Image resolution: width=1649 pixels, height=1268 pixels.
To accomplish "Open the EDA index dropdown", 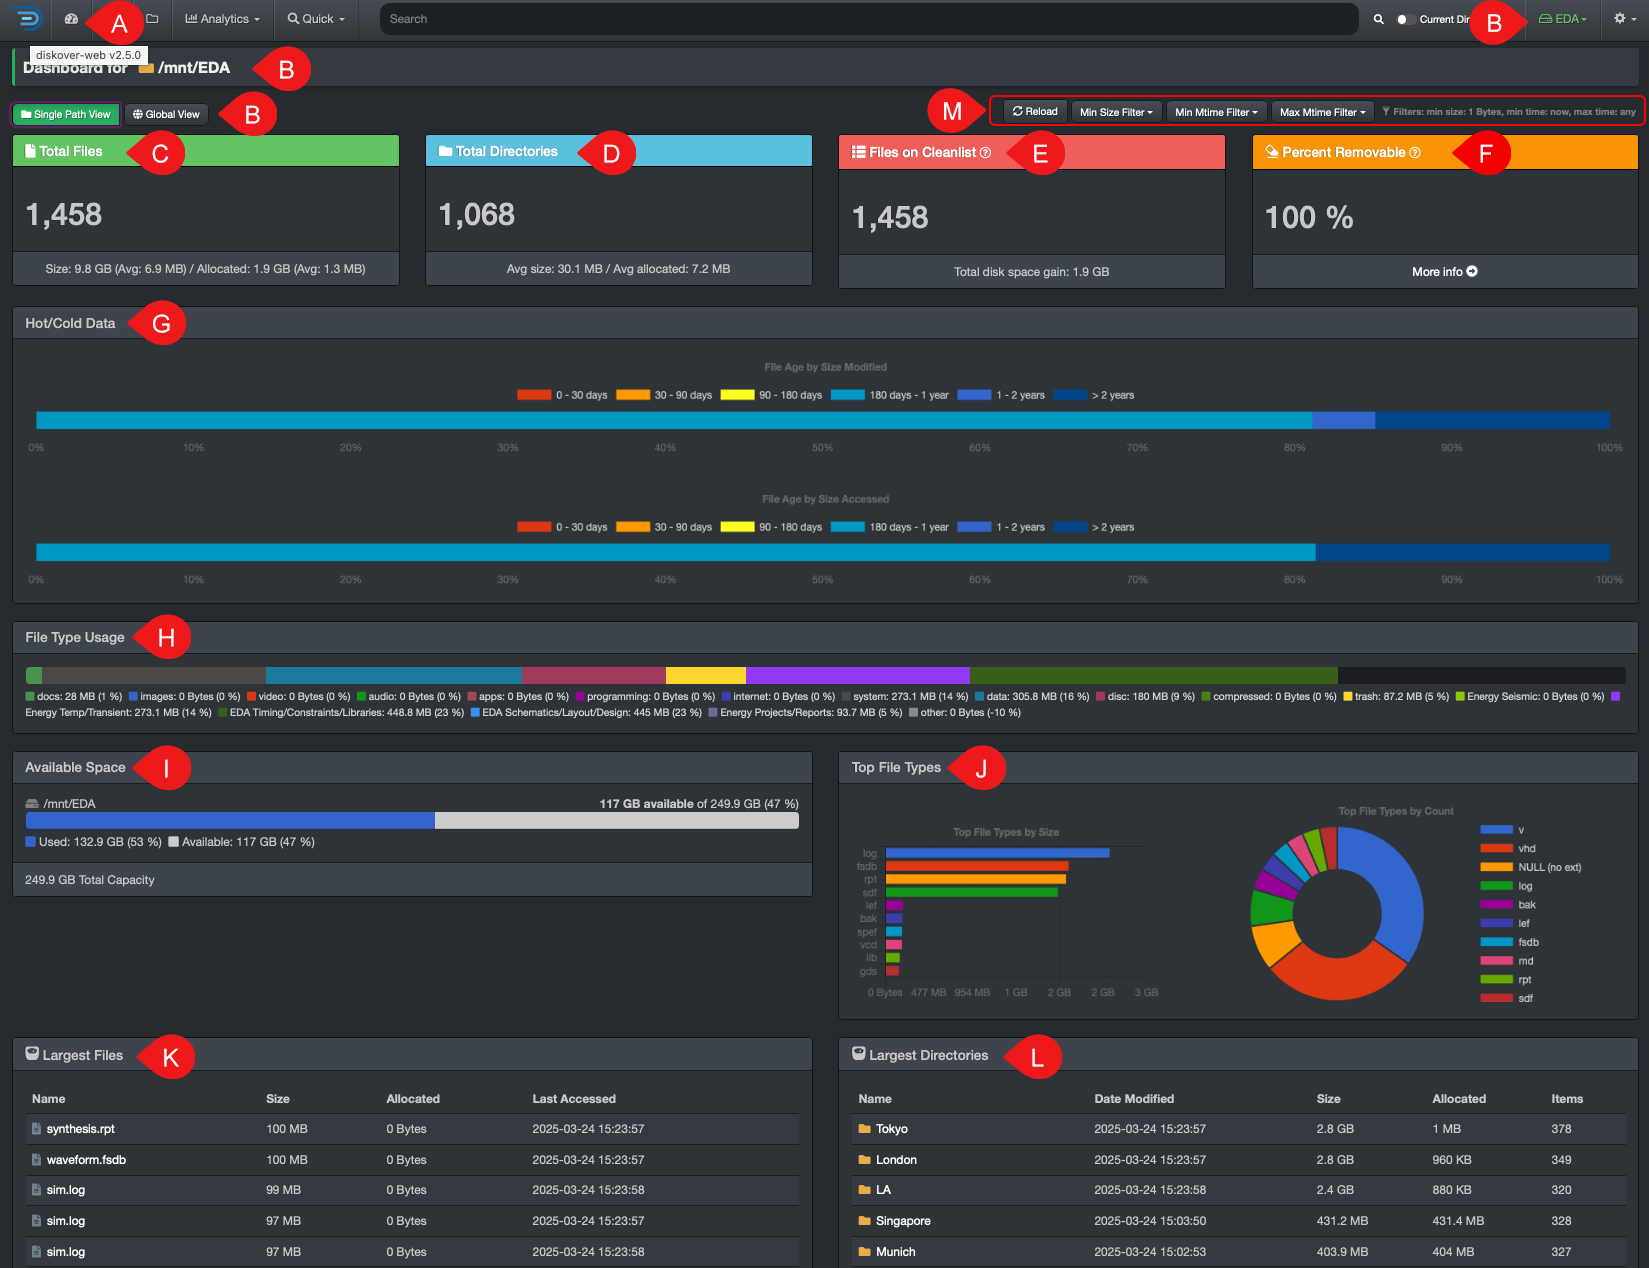I will 1563,19.
